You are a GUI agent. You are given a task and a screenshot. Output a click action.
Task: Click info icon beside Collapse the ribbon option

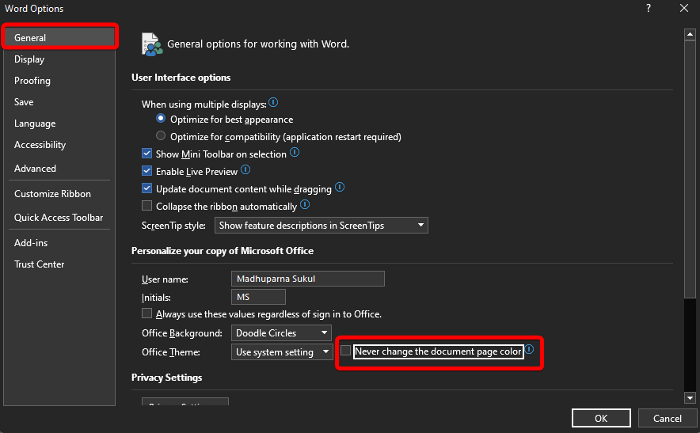click(305, 205)
